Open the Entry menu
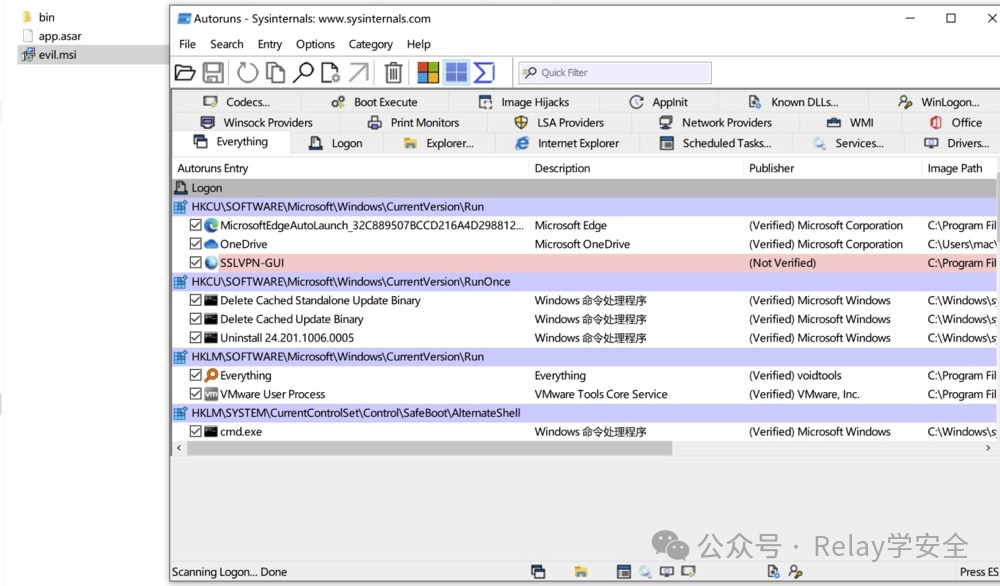 [270, 44]
